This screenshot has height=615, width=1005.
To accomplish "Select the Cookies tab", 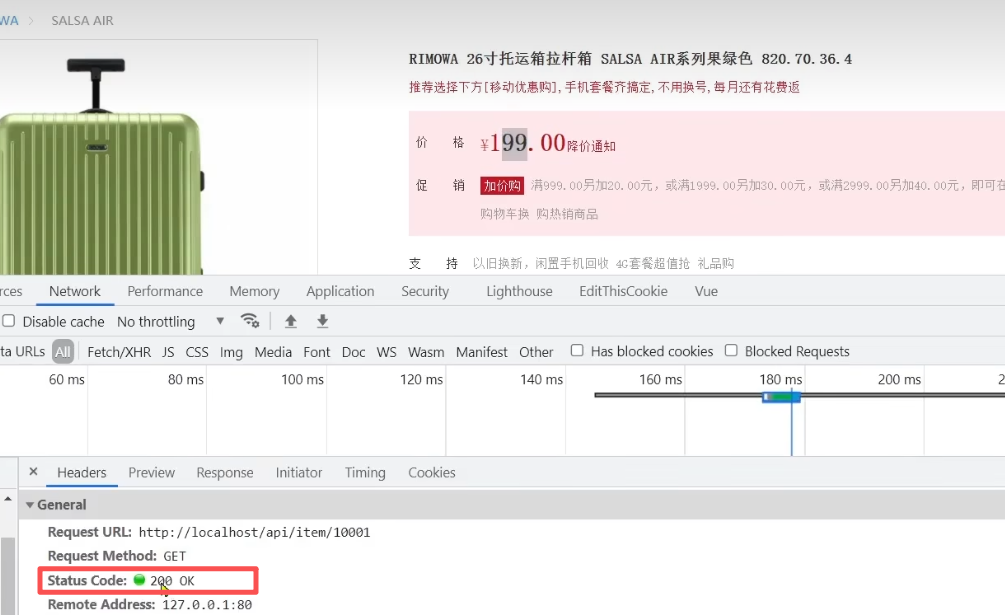I will point(432,473).
